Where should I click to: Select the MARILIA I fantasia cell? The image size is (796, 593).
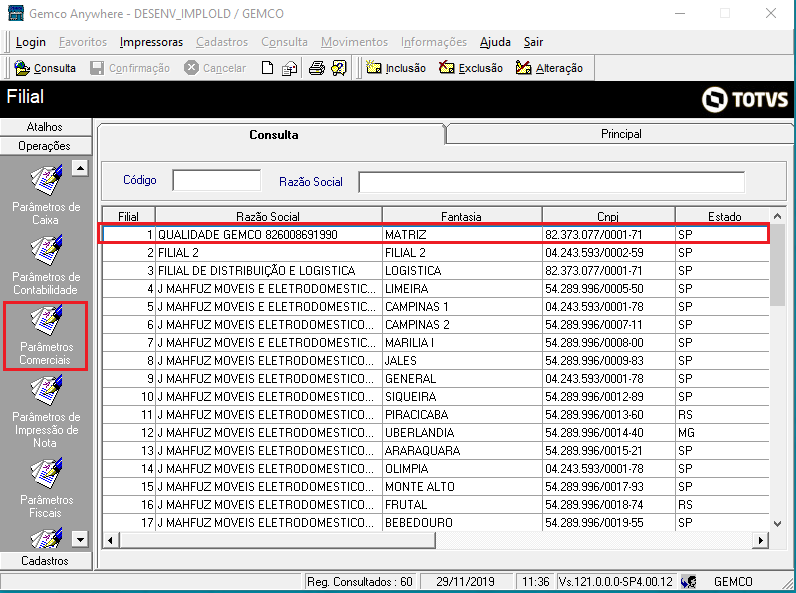coord(462,343)
